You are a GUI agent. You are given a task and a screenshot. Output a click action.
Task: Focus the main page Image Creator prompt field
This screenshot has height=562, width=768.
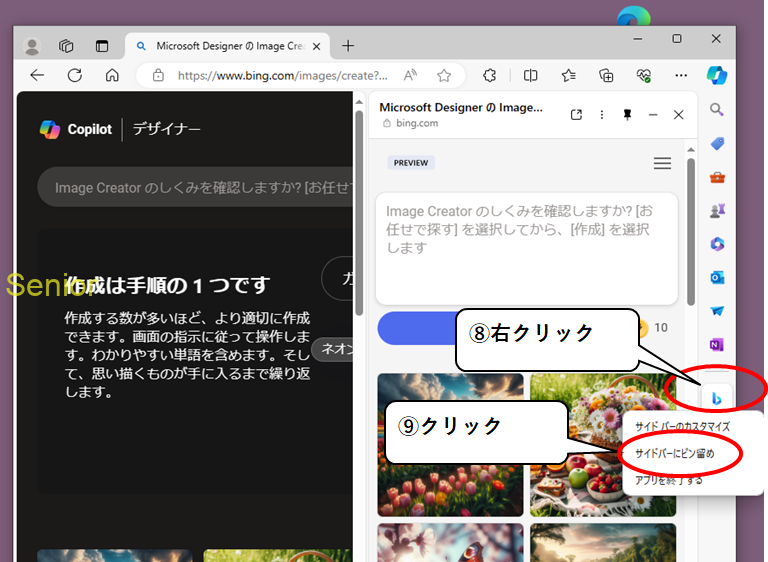pyautogui.click(x=195, y=187)
